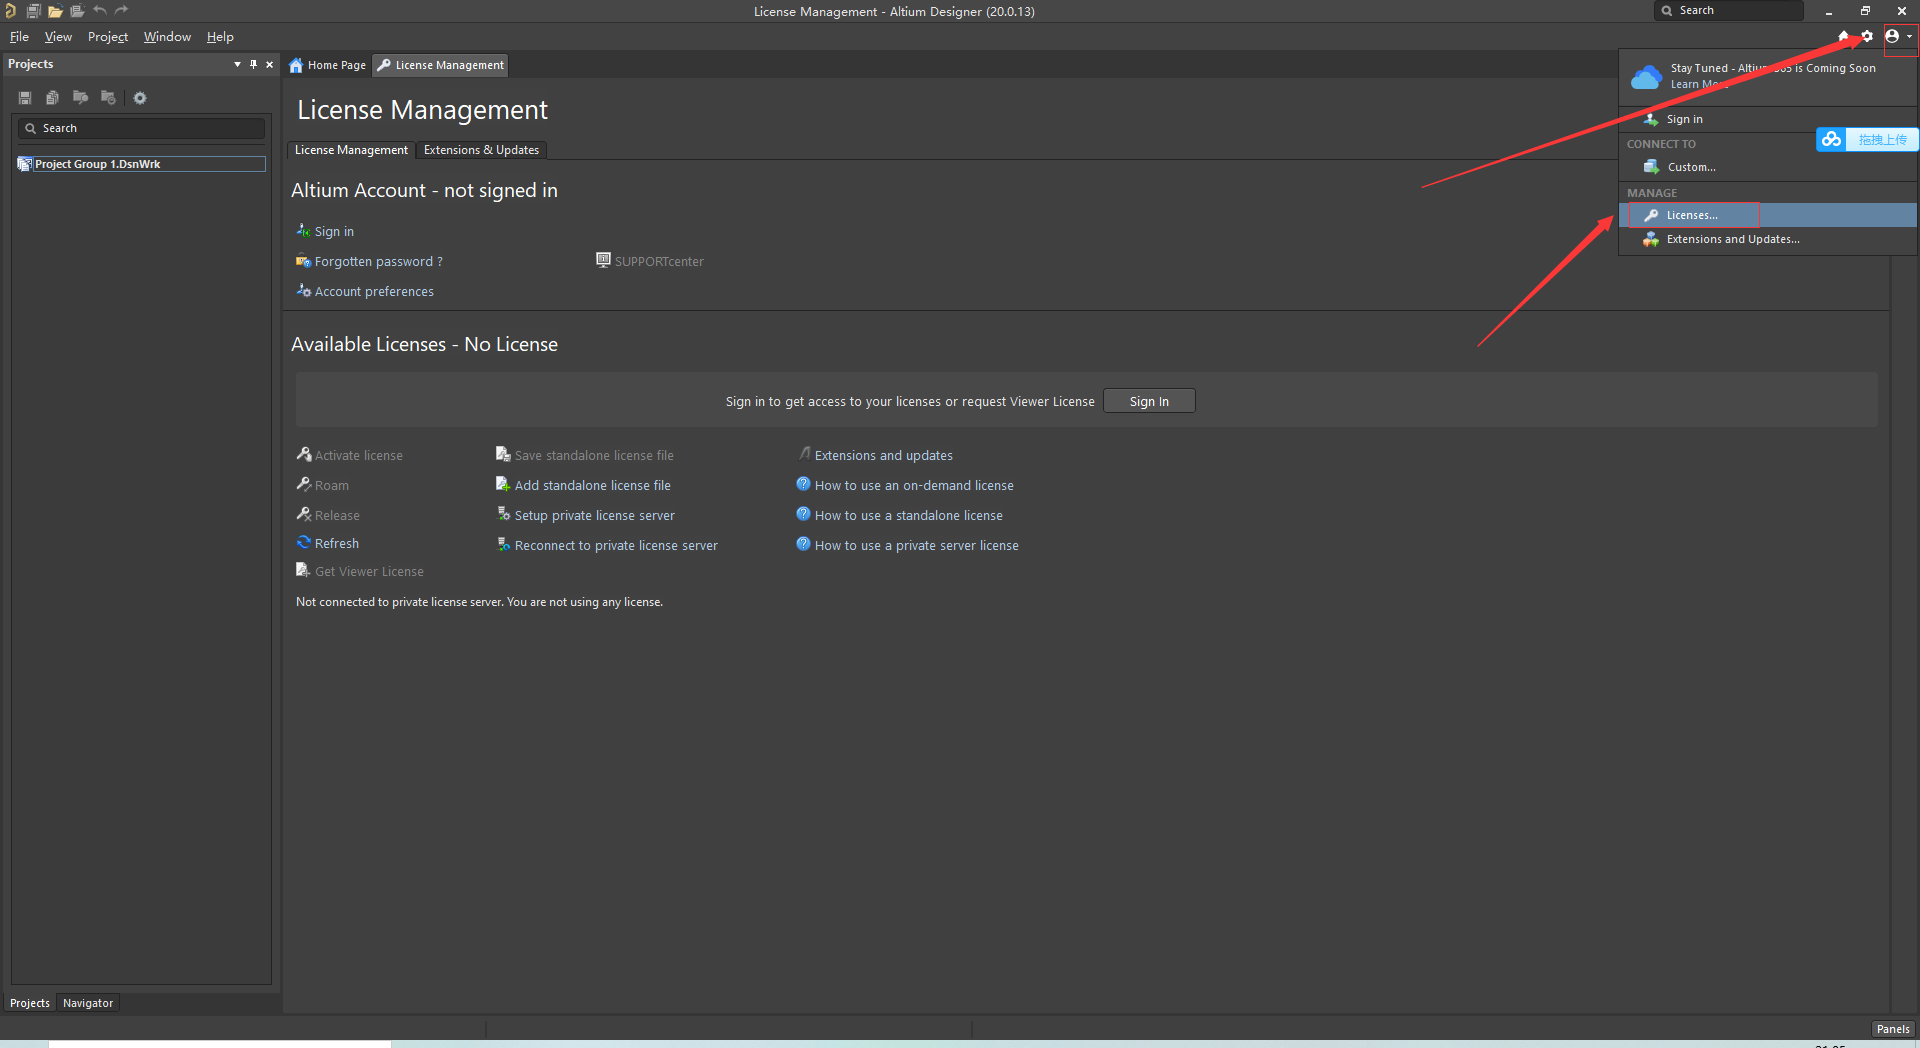
Task: Click key icon on License Management tab
Action: [x=384, y=65]
